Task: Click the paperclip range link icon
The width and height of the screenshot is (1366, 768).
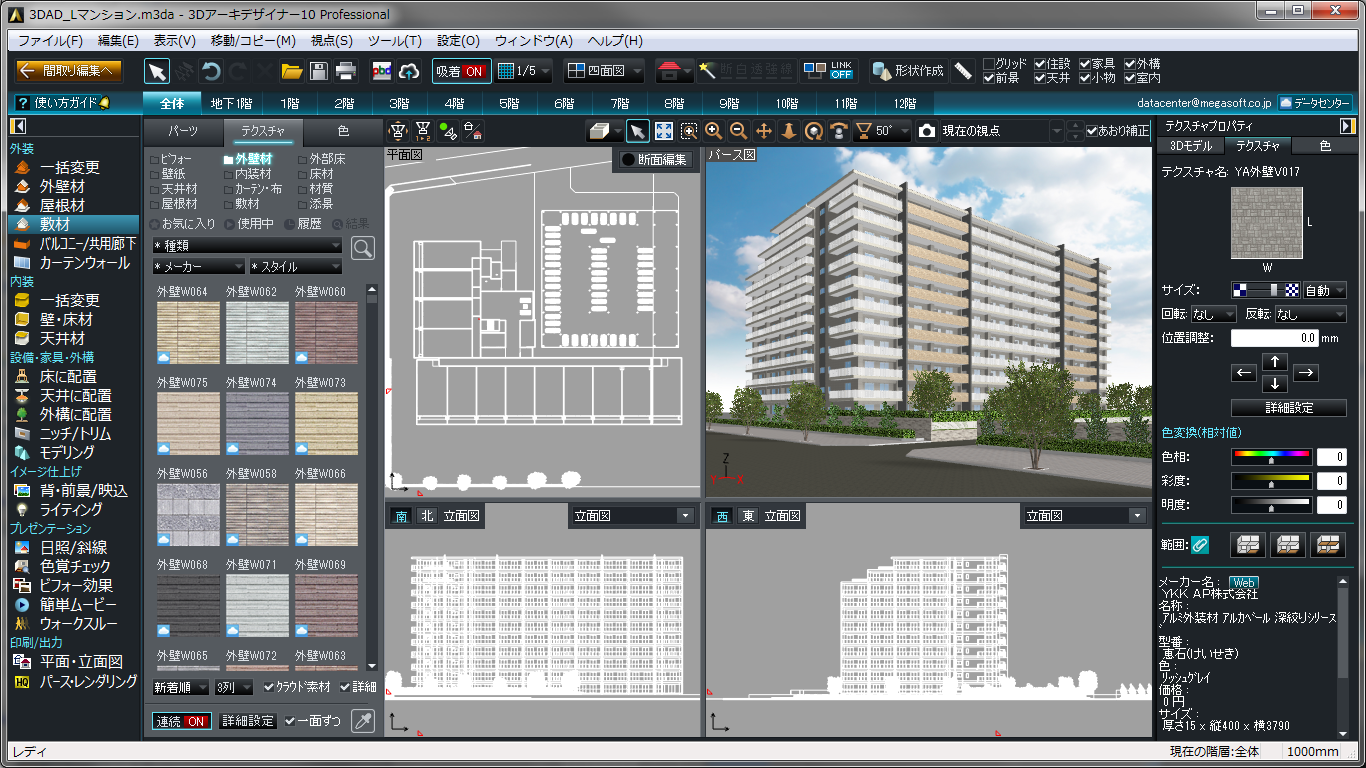Action: [x=1200, y=545]
